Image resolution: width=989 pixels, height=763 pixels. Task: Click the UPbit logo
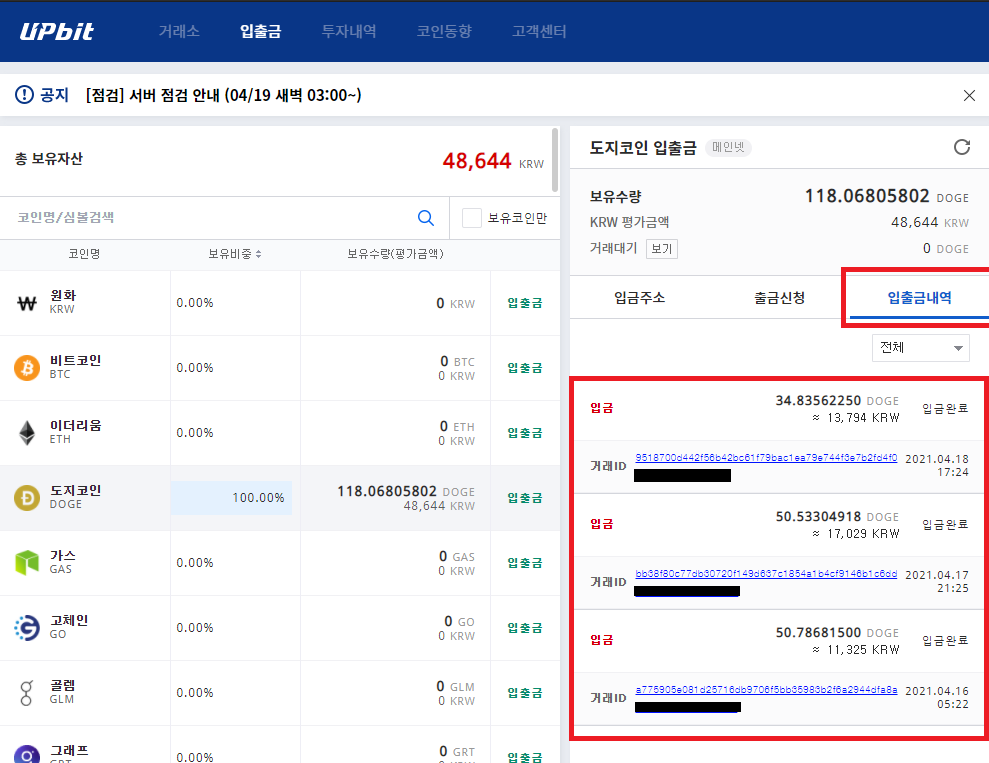[x=57, y=31]
